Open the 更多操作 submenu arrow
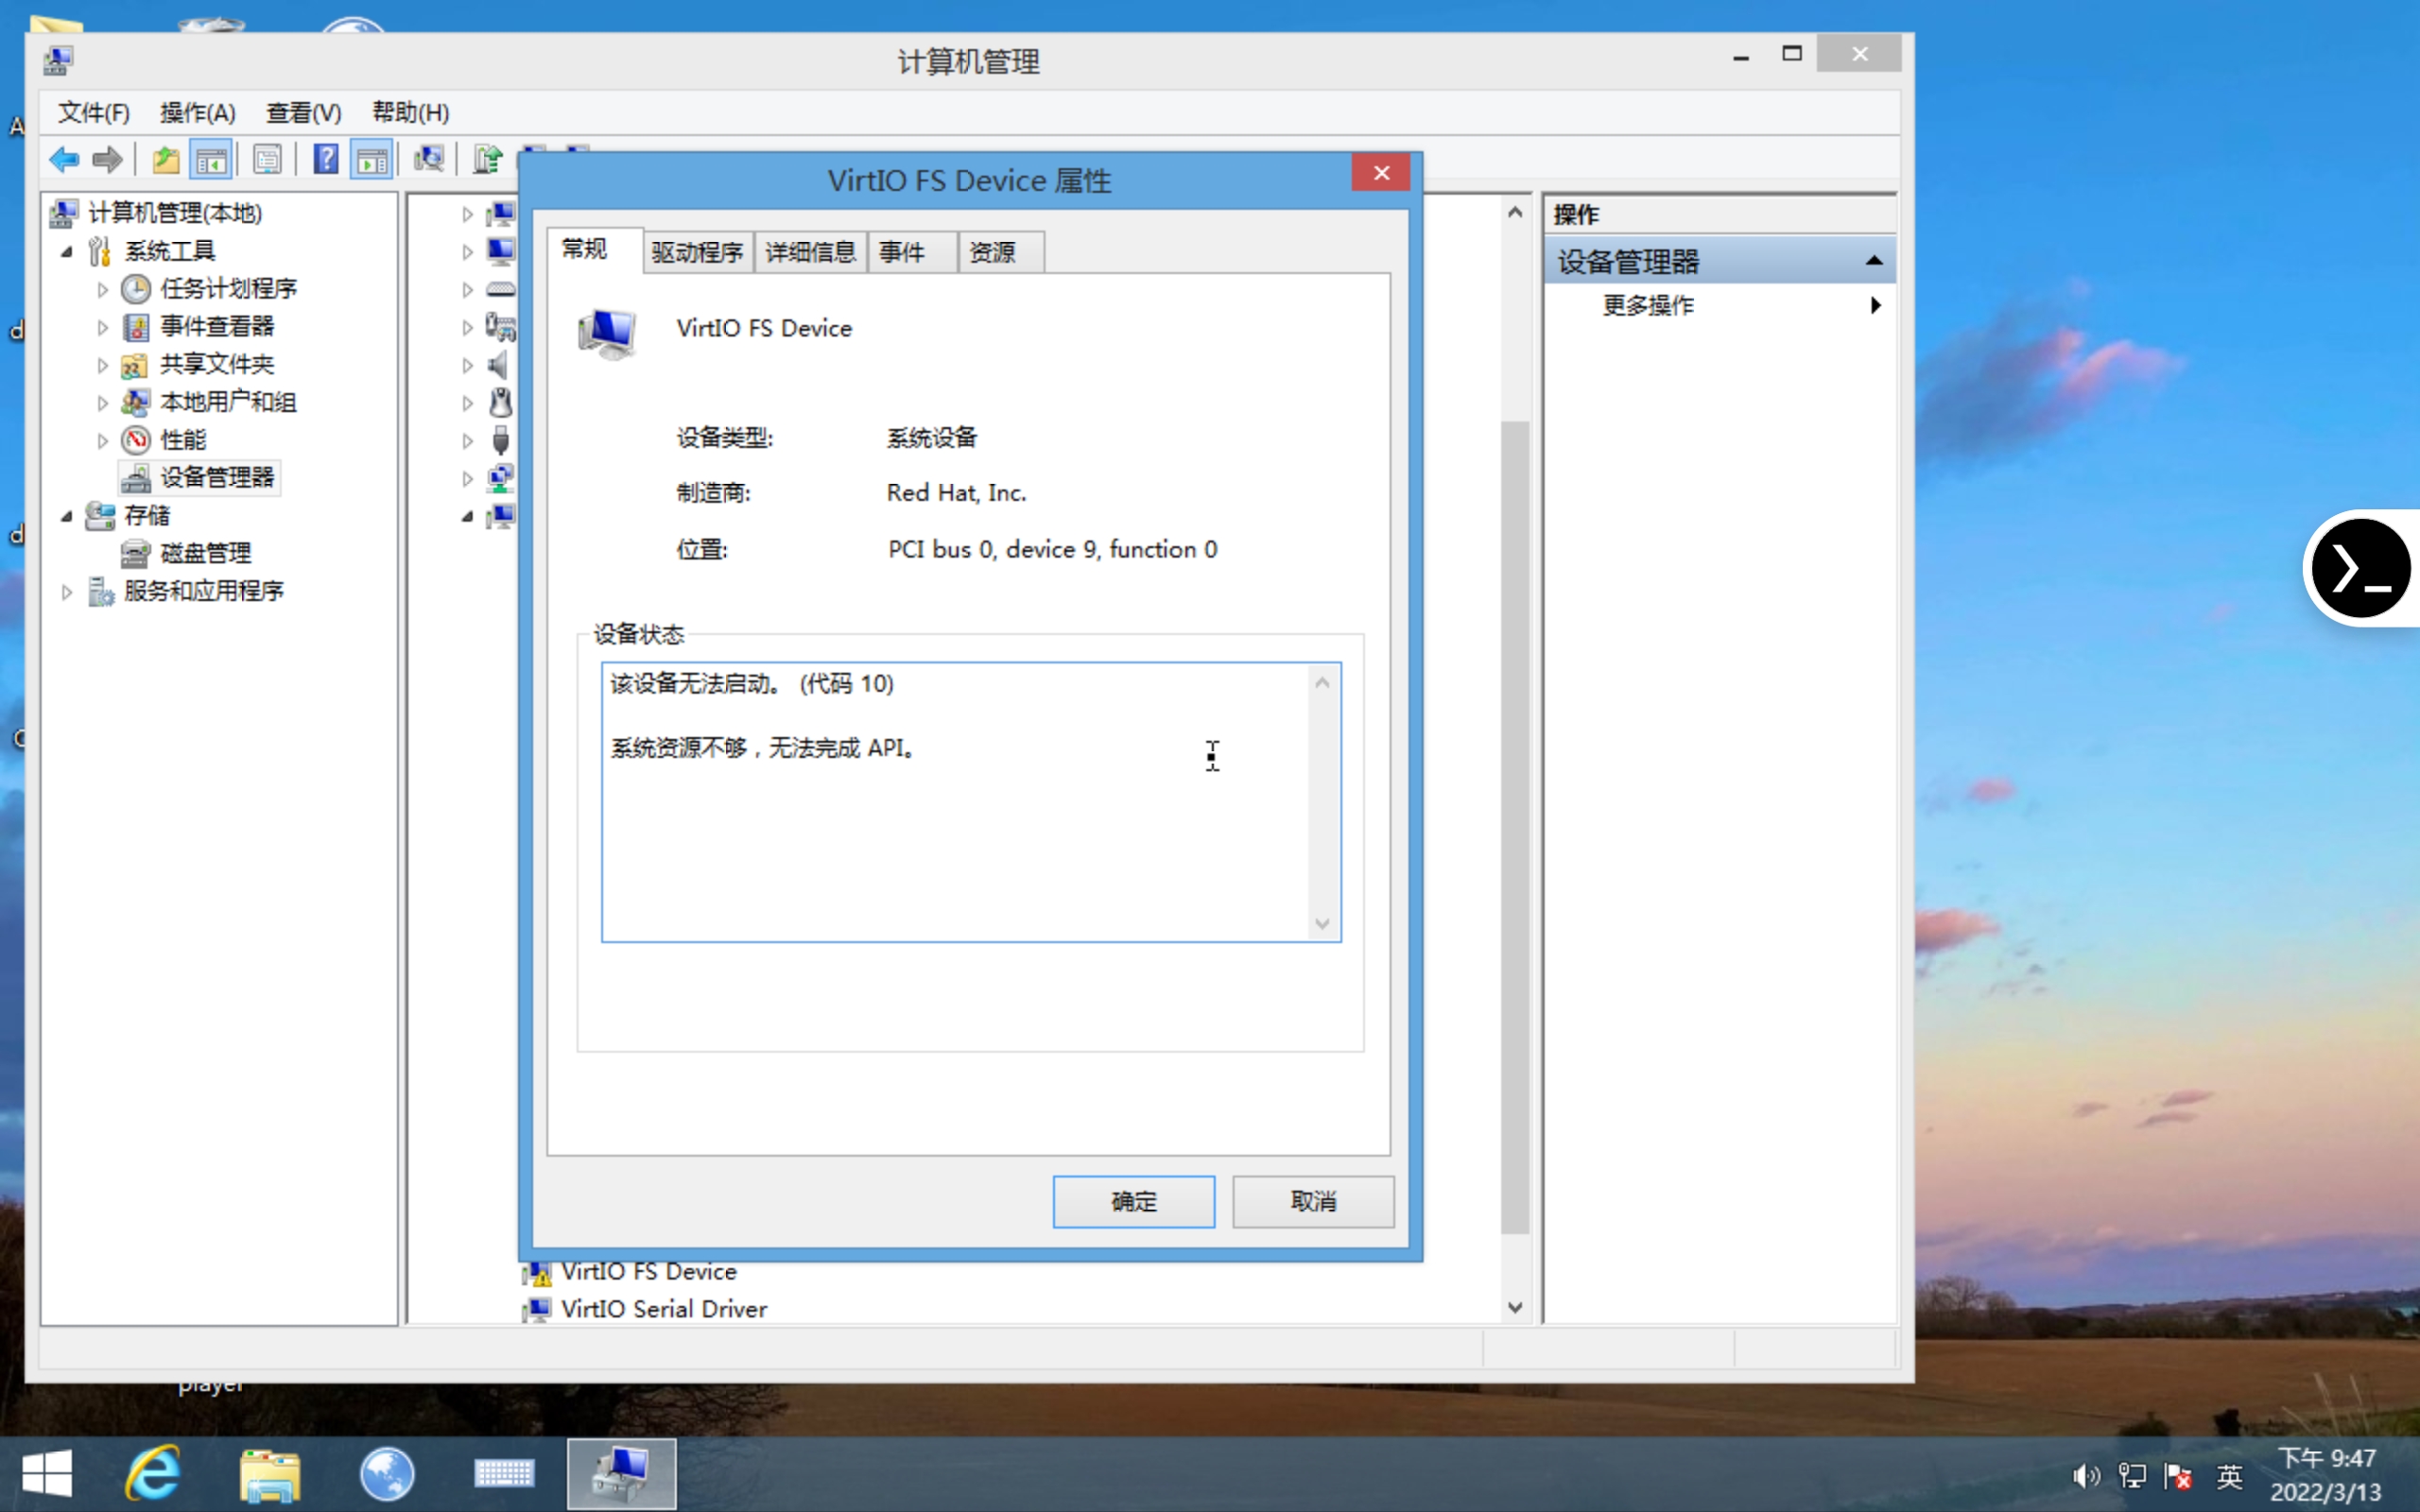 [x=1875, y=305]
